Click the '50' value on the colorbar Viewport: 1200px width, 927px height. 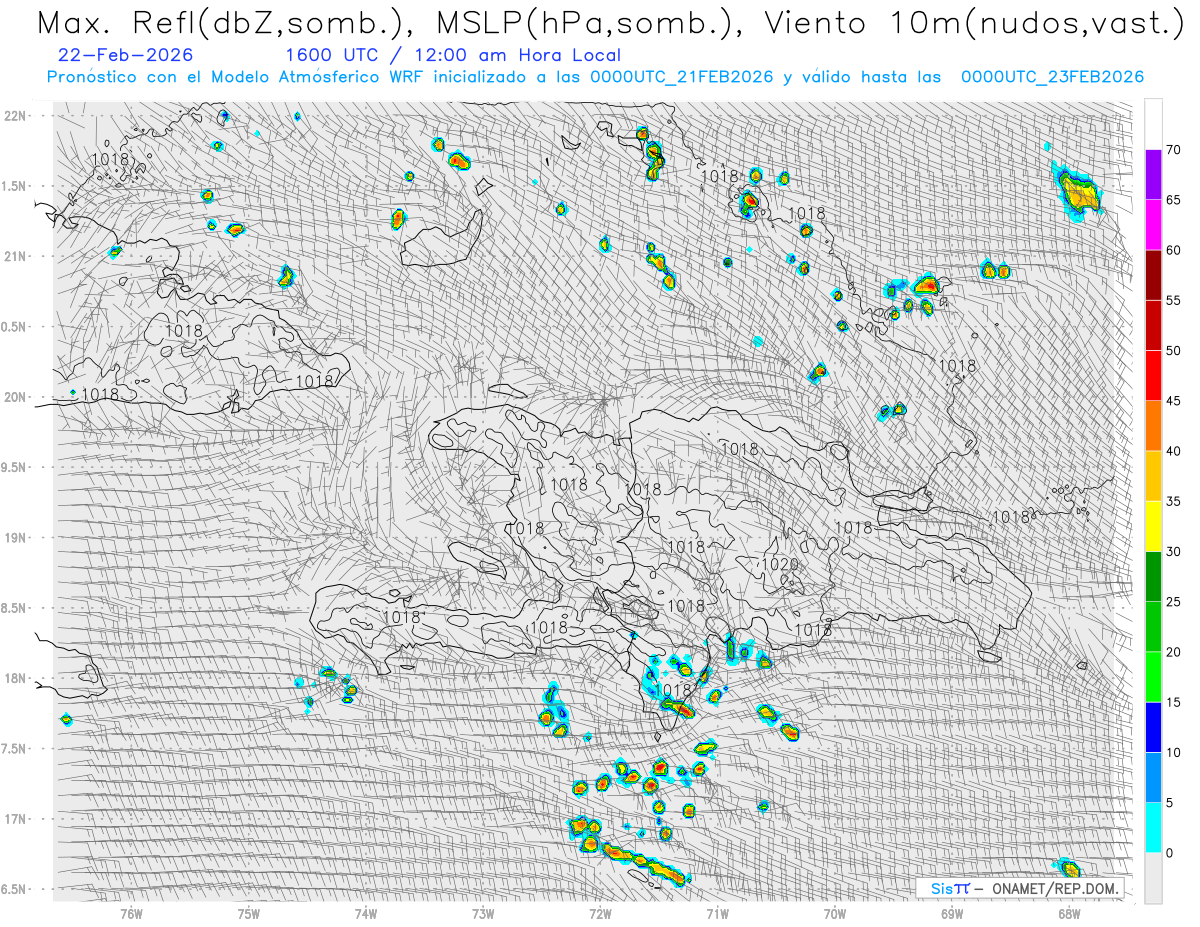(x=1173, y=351)
